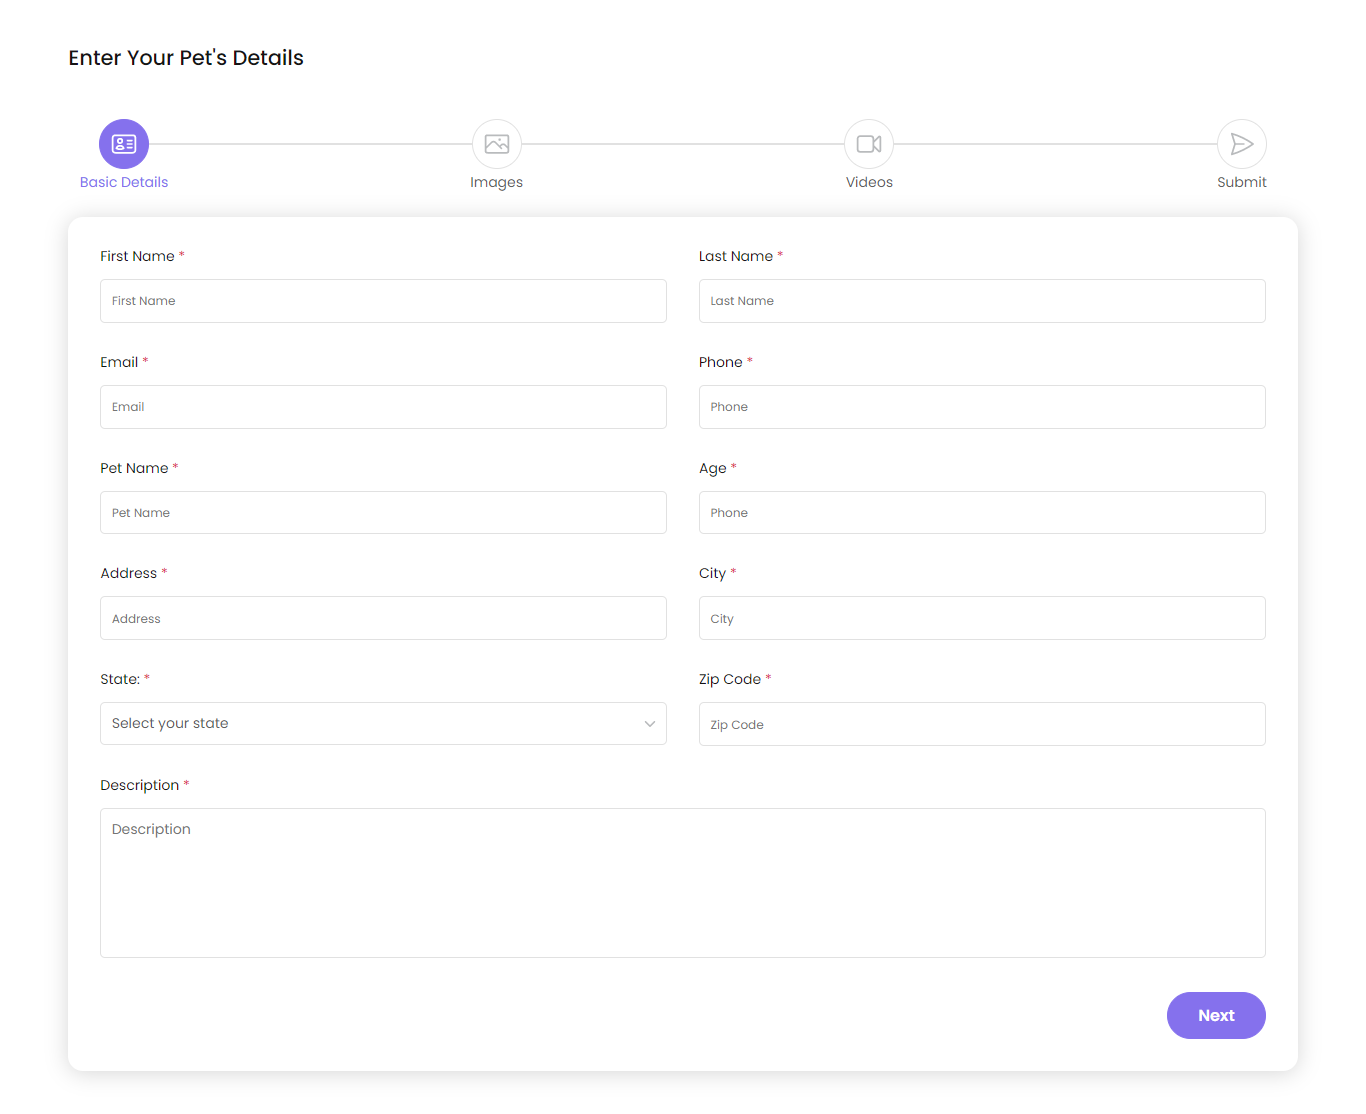Click the chevron arrow on the state selector

[649, 723]
